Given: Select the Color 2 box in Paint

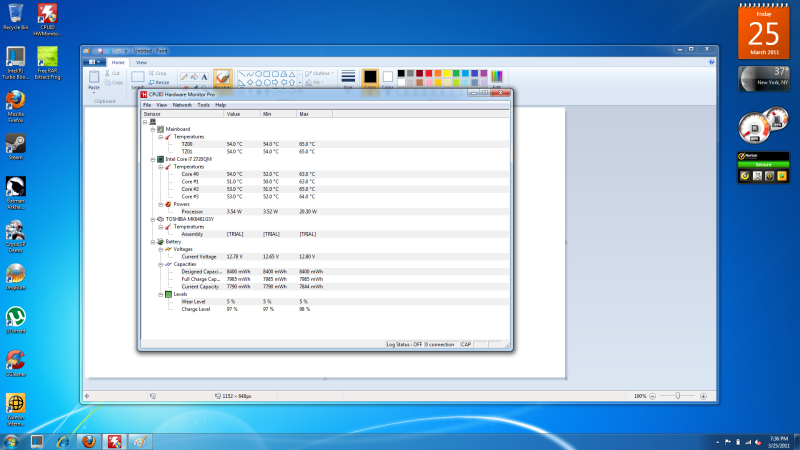Looking at the screenshot, I should (x=388, y=79).
